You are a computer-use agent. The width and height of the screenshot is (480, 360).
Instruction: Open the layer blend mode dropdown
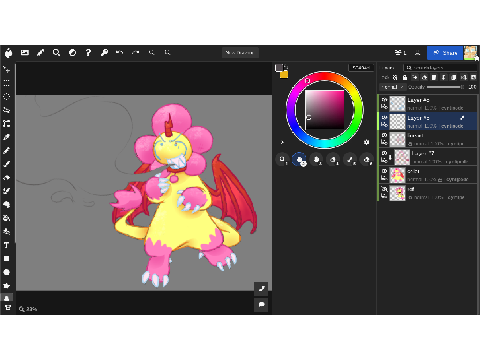pyautogui.click(x=392, y=87)
